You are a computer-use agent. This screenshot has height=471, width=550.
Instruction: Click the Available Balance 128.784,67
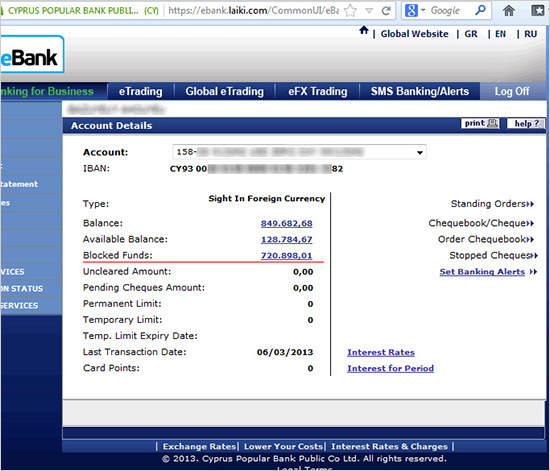[287, 240]
